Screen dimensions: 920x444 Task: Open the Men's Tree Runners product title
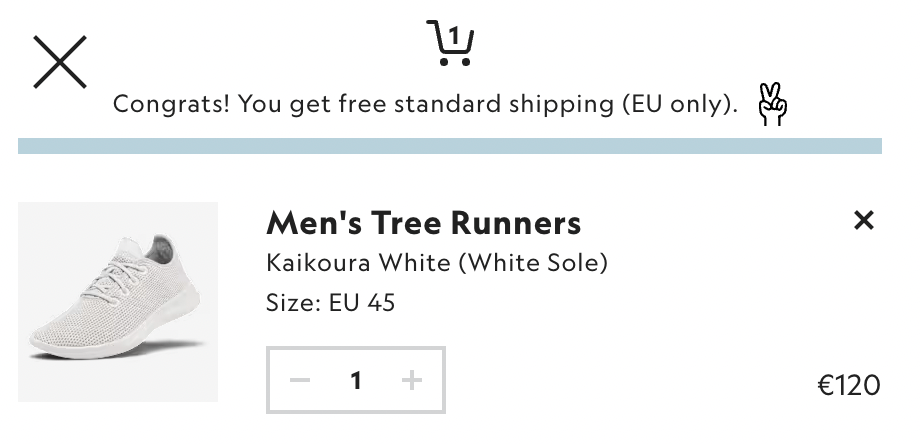click(423, 222)
